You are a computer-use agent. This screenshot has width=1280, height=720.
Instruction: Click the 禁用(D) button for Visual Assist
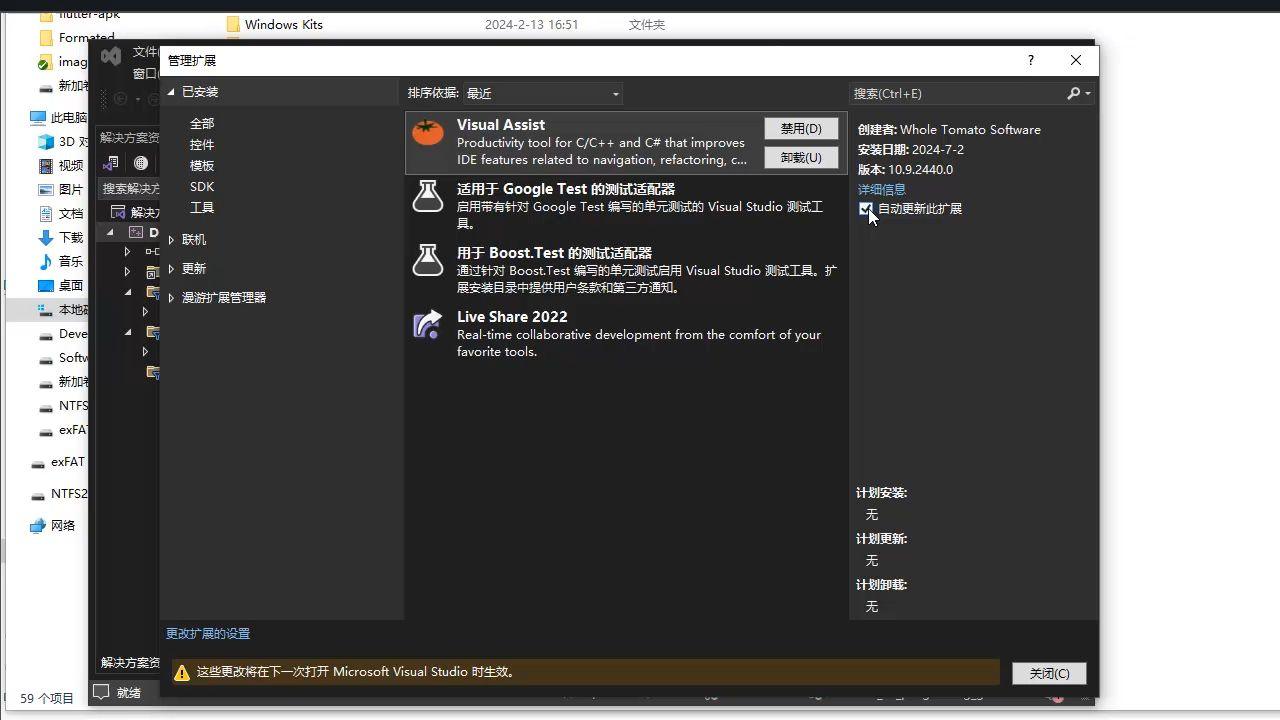point(801,128)
